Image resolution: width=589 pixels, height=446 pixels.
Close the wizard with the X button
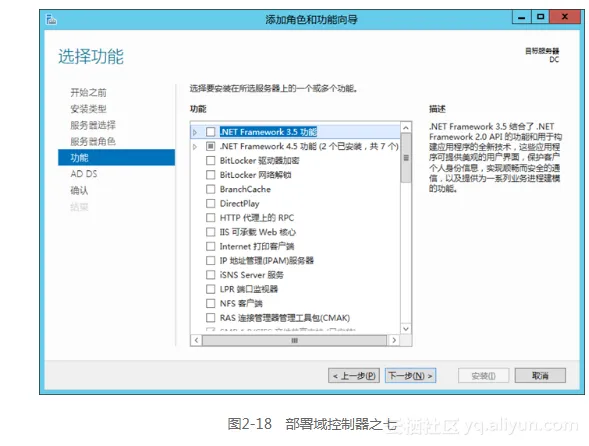(x=565, y=17)
